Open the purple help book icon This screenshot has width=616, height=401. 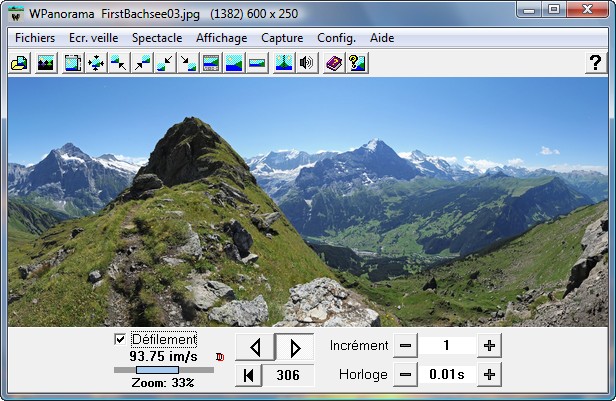334,63
